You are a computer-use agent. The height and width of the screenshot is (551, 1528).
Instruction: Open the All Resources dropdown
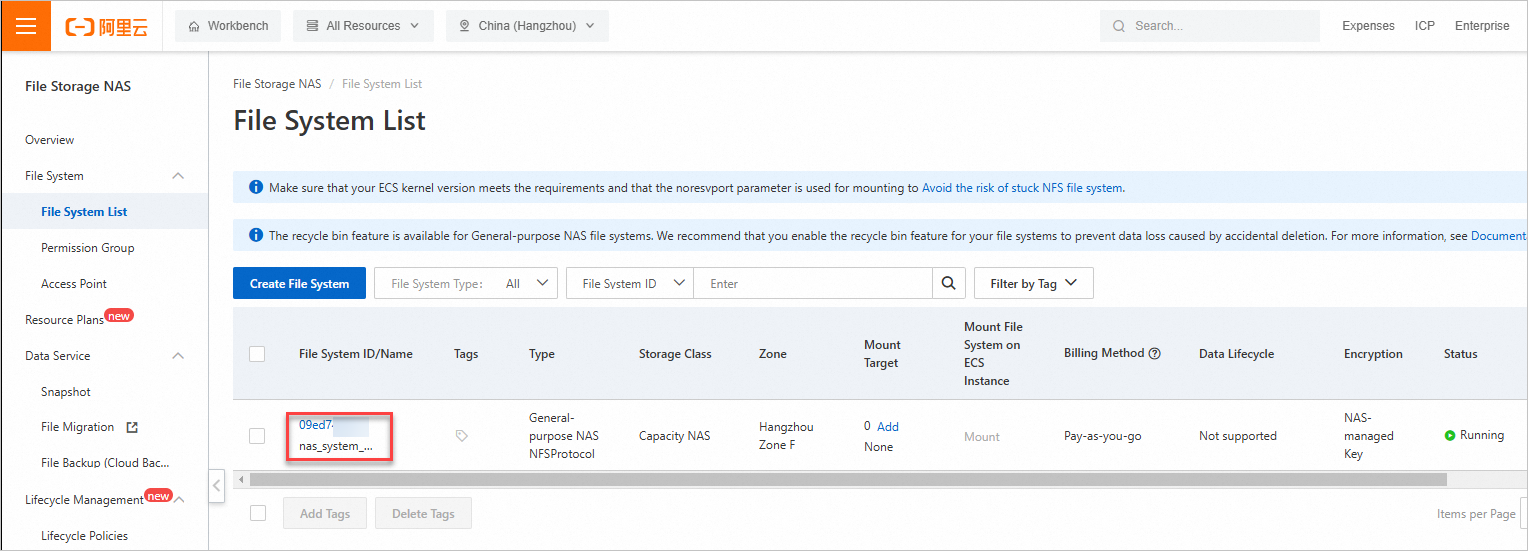tap(363, 26)
